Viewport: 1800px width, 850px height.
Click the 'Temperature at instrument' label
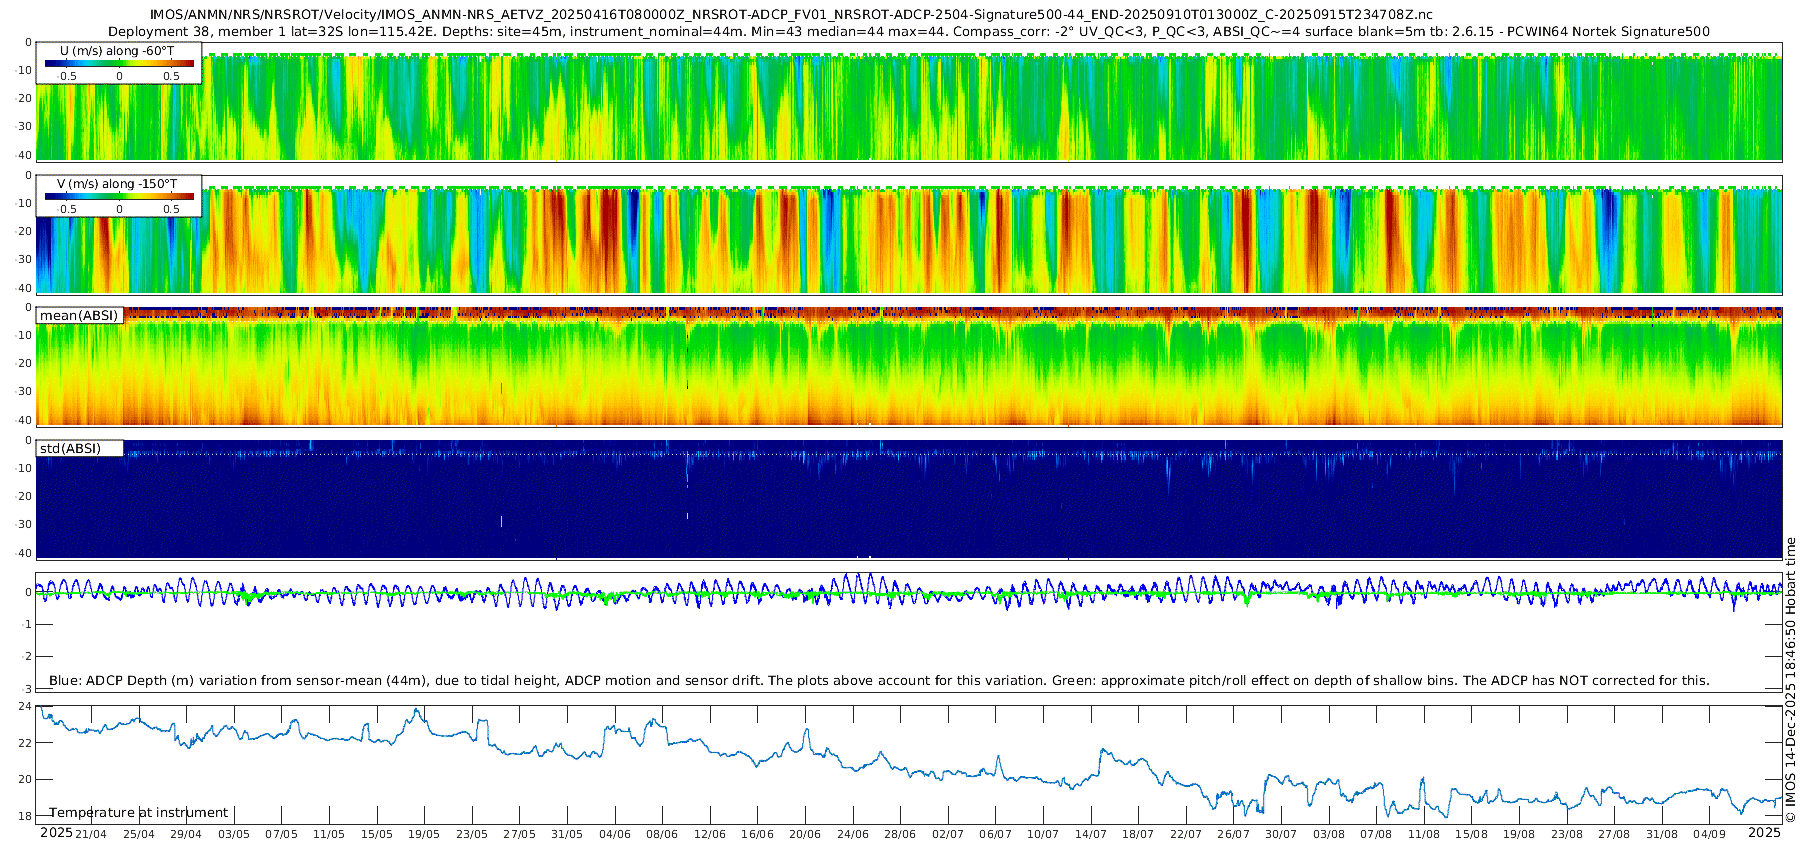click(x=139, y=813)
